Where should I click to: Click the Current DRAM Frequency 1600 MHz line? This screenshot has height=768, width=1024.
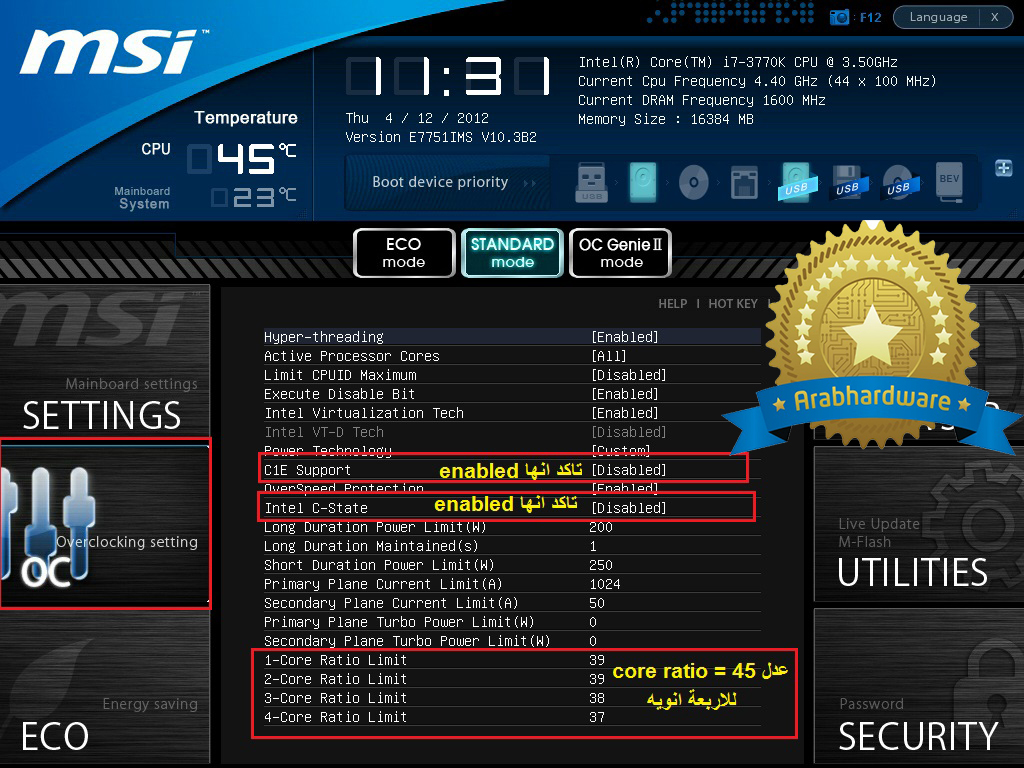(x=701, y=100)
